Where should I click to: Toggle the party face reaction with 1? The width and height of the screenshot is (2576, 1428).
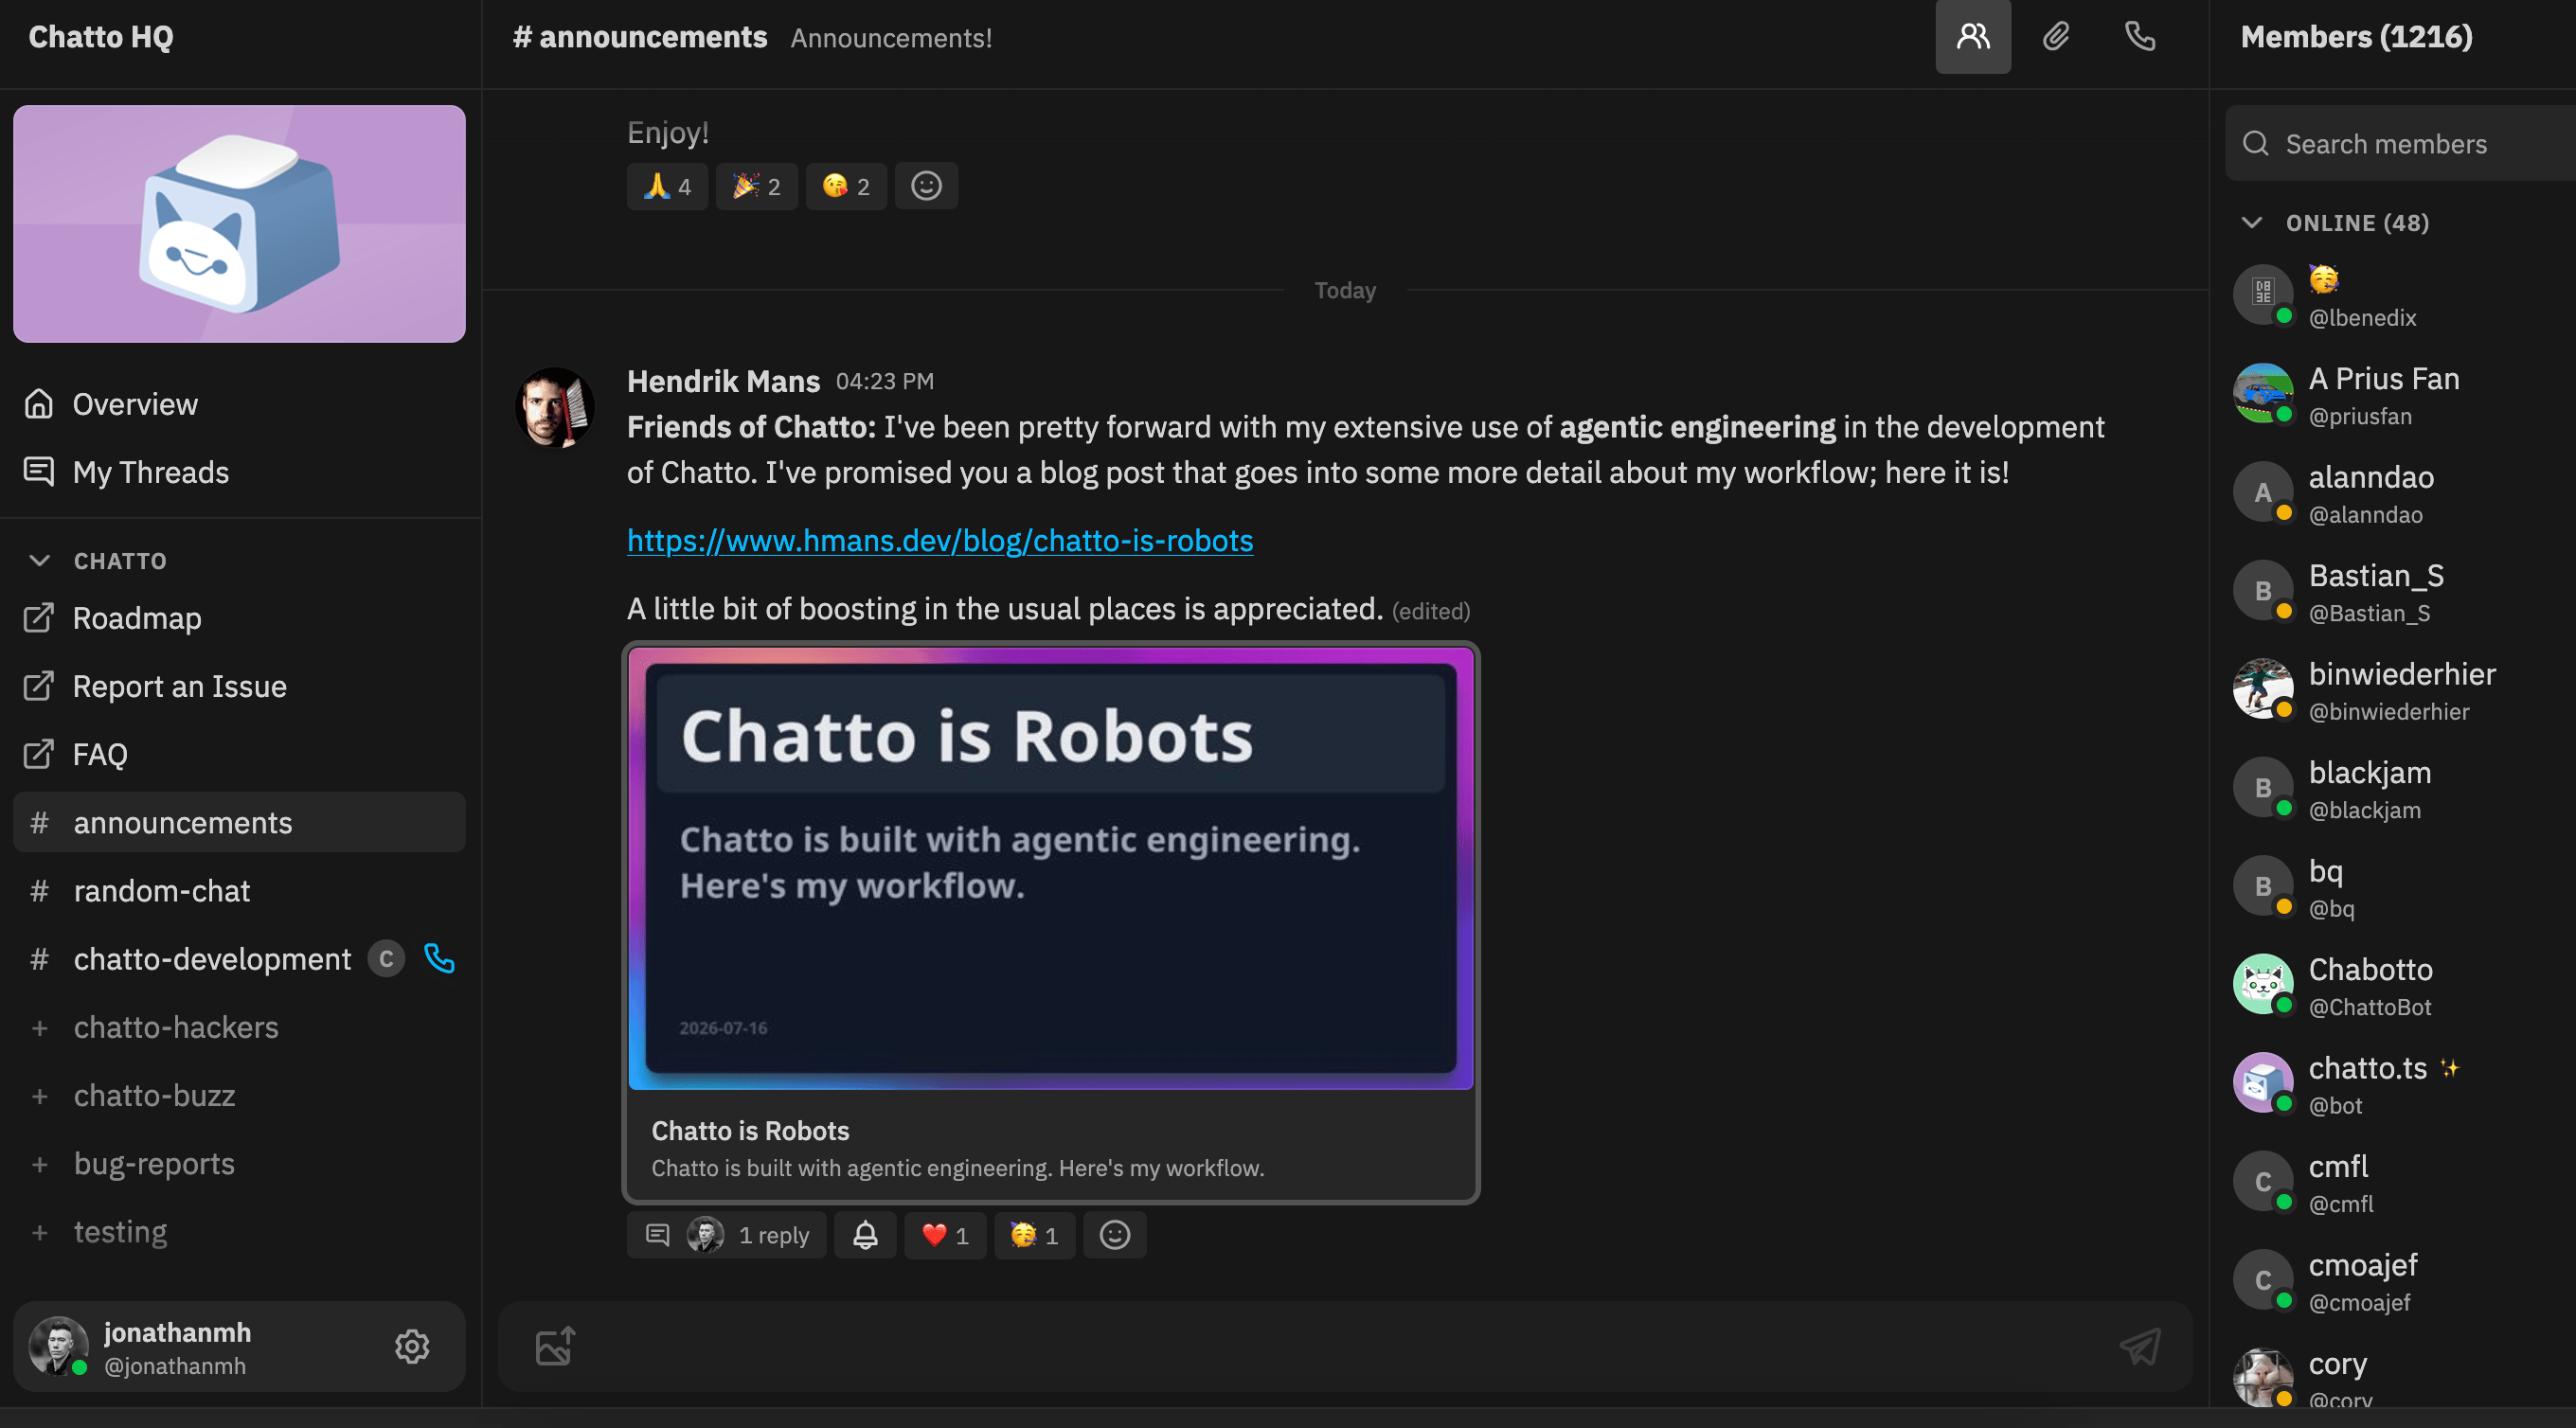point(1034,1235)
